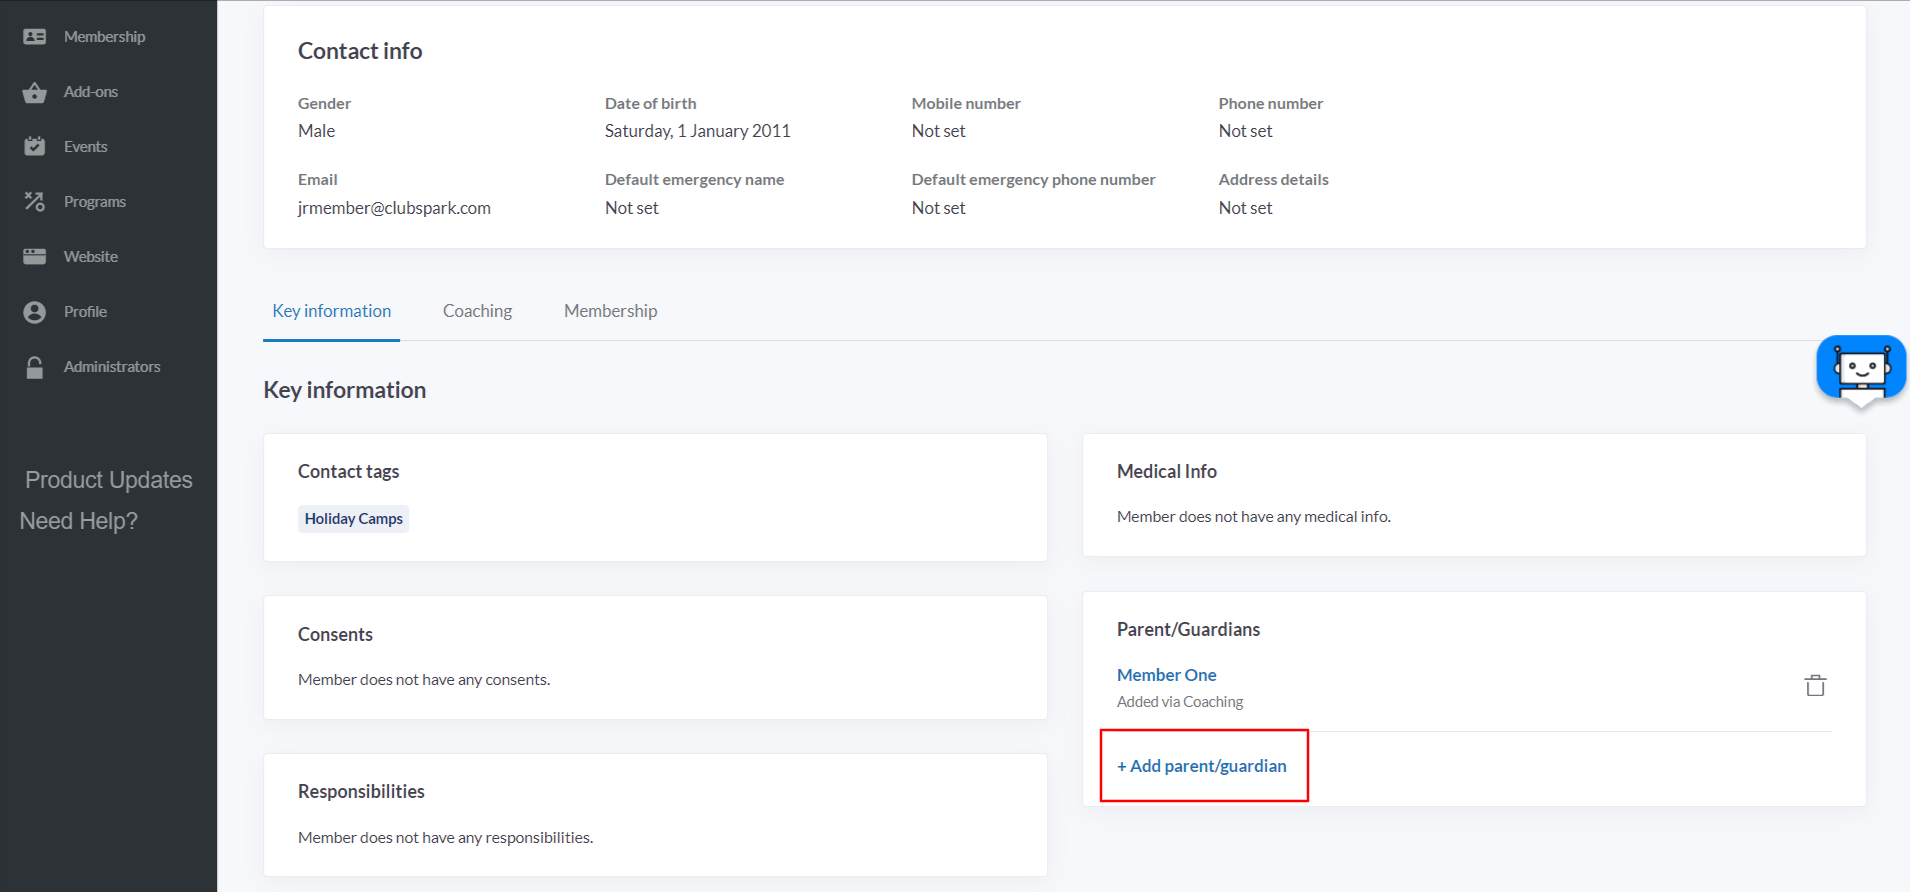Select the Key information tab
The image size is (1910, 892).
tap(331, 311)
